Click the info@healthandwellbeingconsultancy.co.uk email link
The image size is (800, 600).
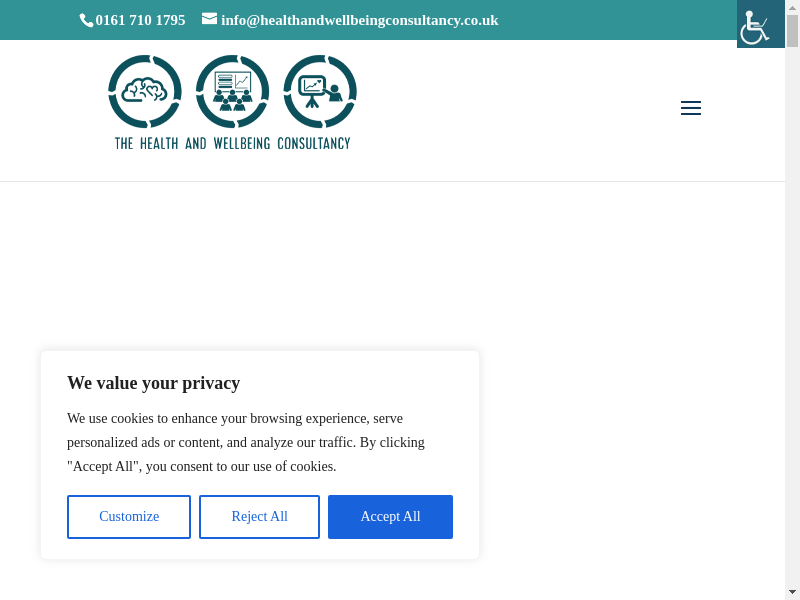pos(359,20)
